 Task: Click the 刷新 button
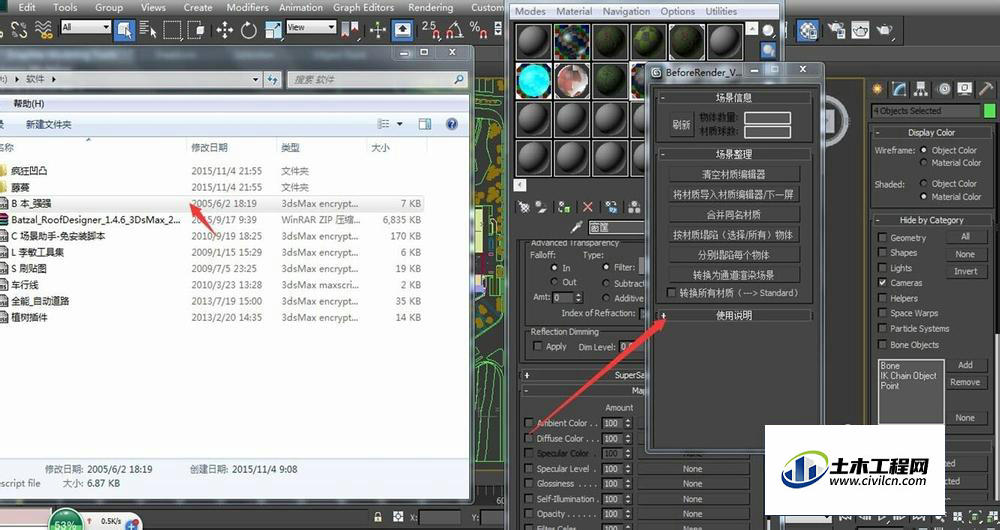[x=681, y=125]
